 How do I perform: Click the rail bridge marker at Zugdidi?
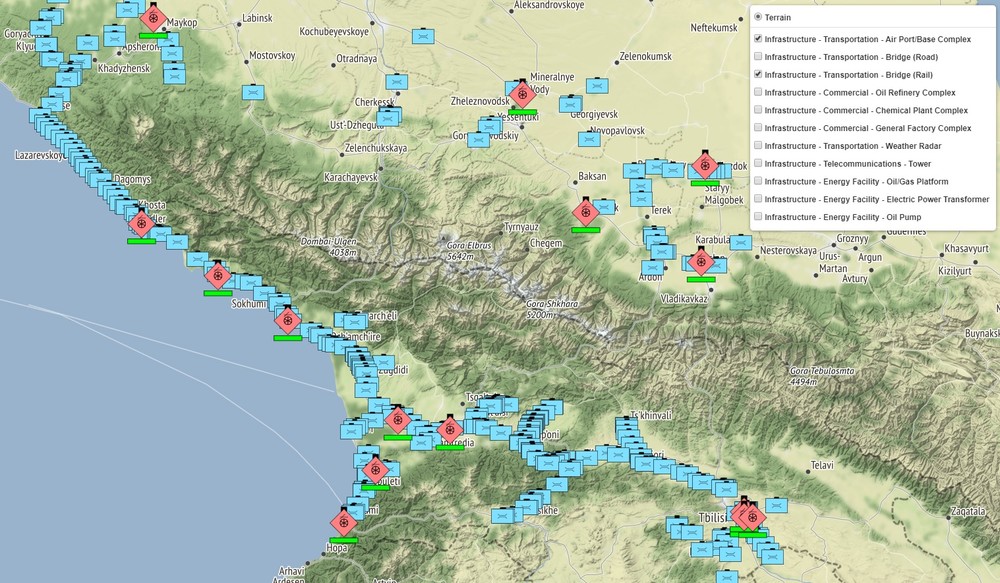click(x=383, y=363)
